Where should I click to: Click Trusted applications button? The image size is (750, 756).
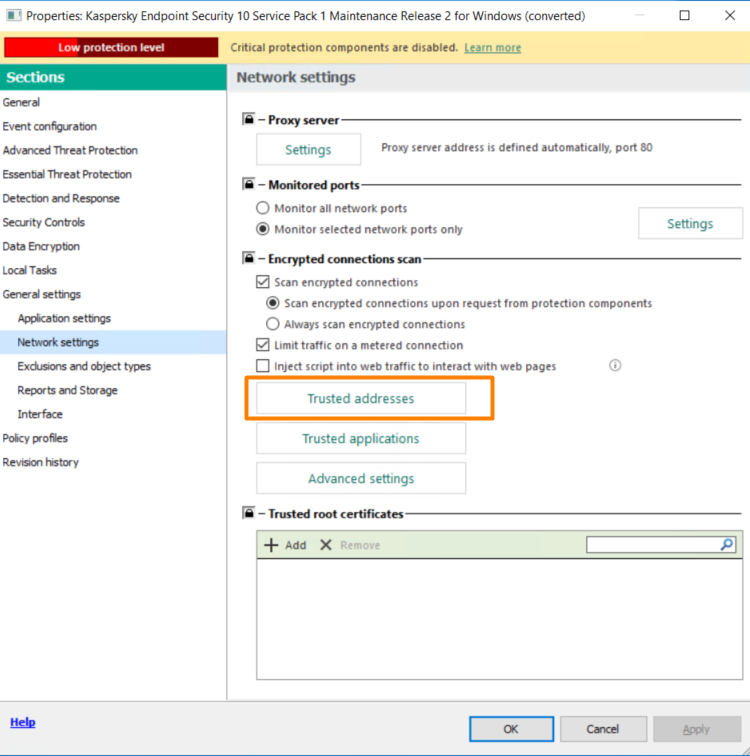(361, 438)
